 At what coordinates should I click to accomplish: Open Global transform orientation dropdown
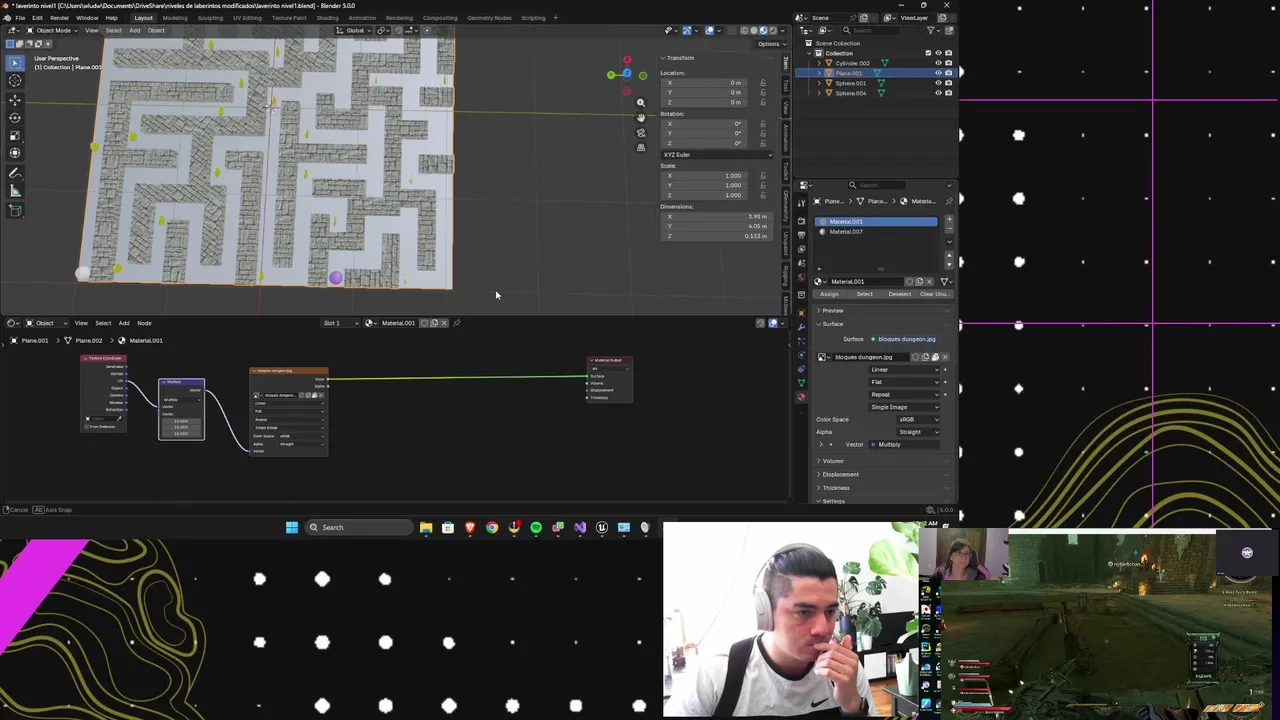pyautogui.click(x=354, y=30)
